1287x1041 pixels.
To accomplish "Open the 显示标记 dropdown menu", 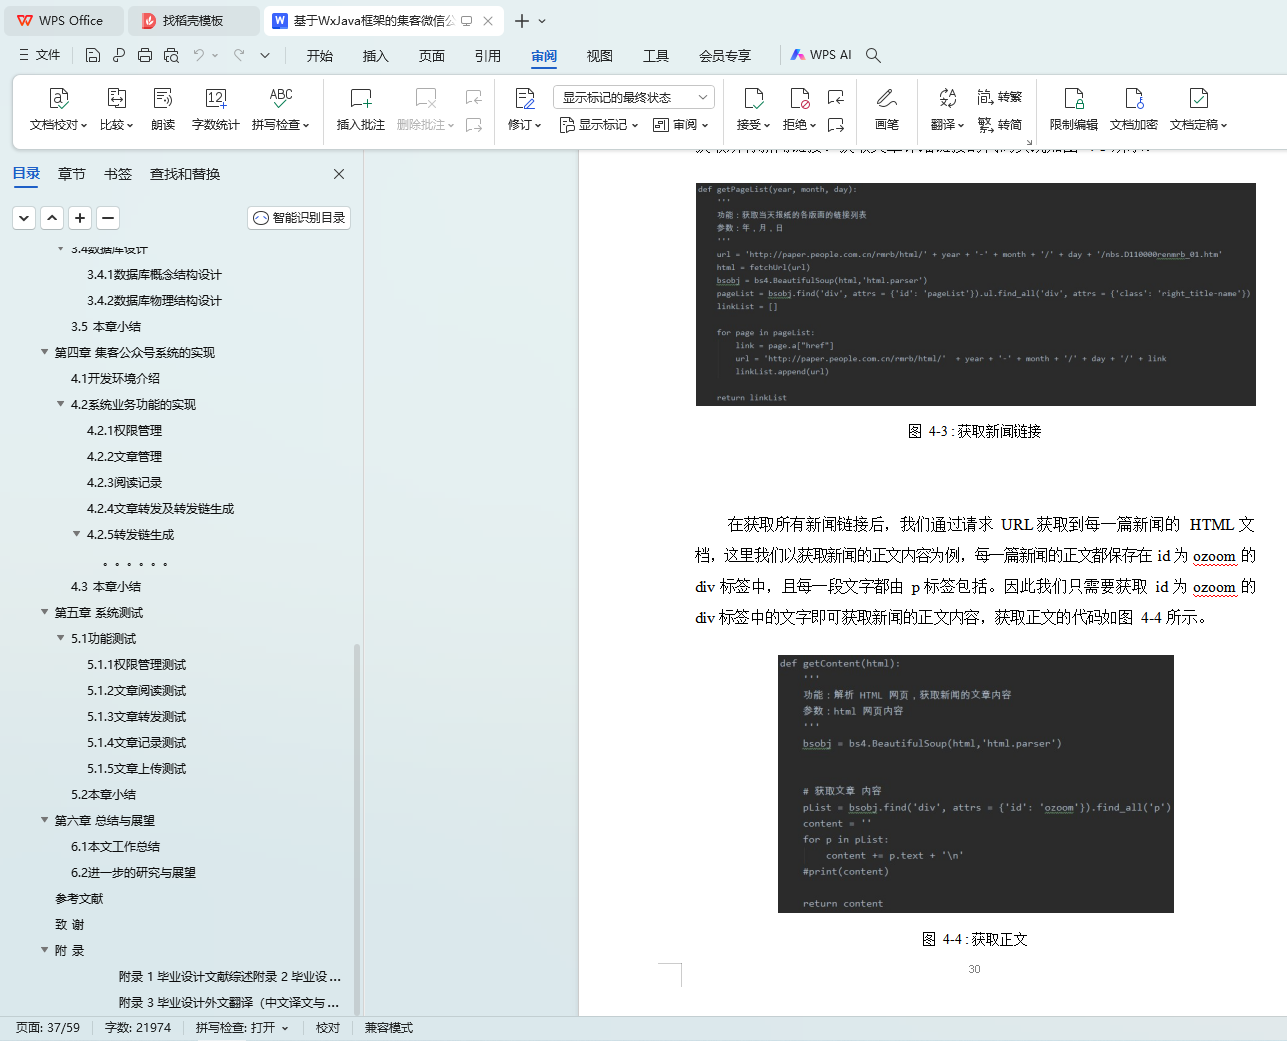I will 598,125.
